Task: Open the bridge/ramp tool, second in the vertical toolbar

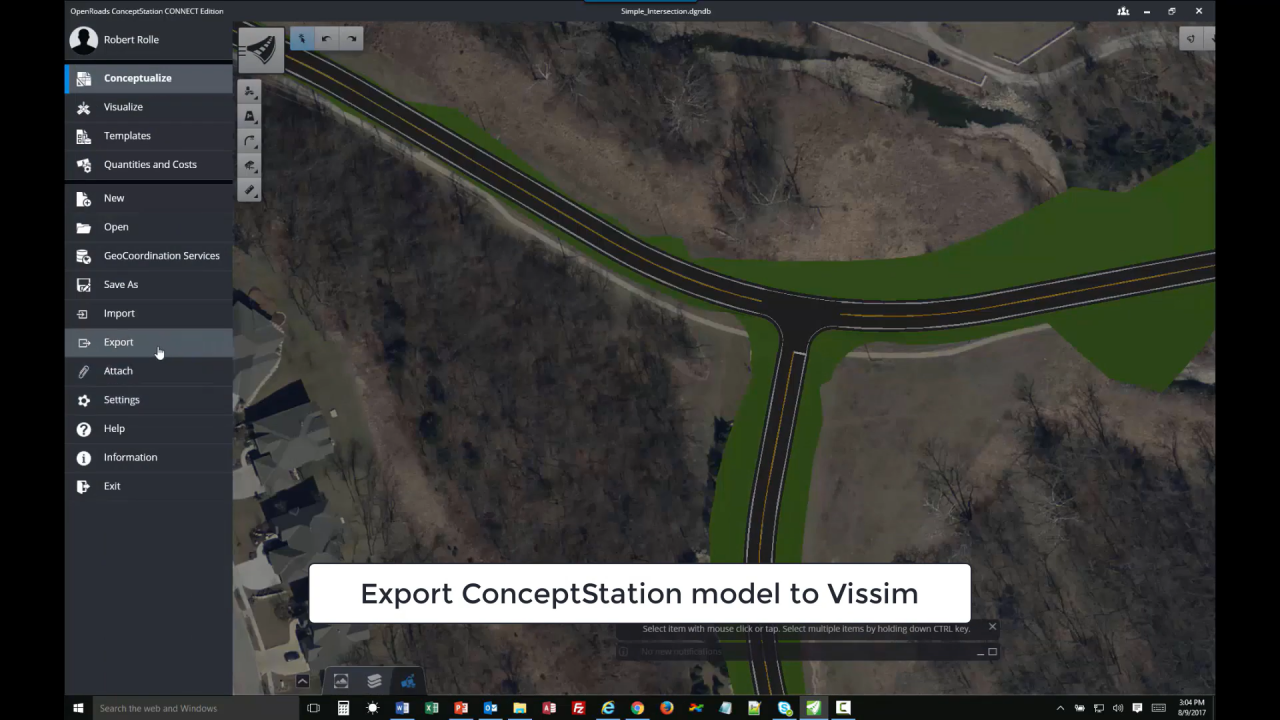Action: [x=250, y=116]
